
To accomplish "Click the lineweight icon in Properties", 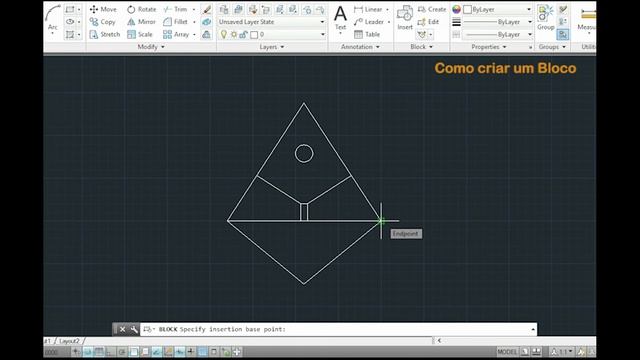I will pyautogui.click(x=456, y=22).
